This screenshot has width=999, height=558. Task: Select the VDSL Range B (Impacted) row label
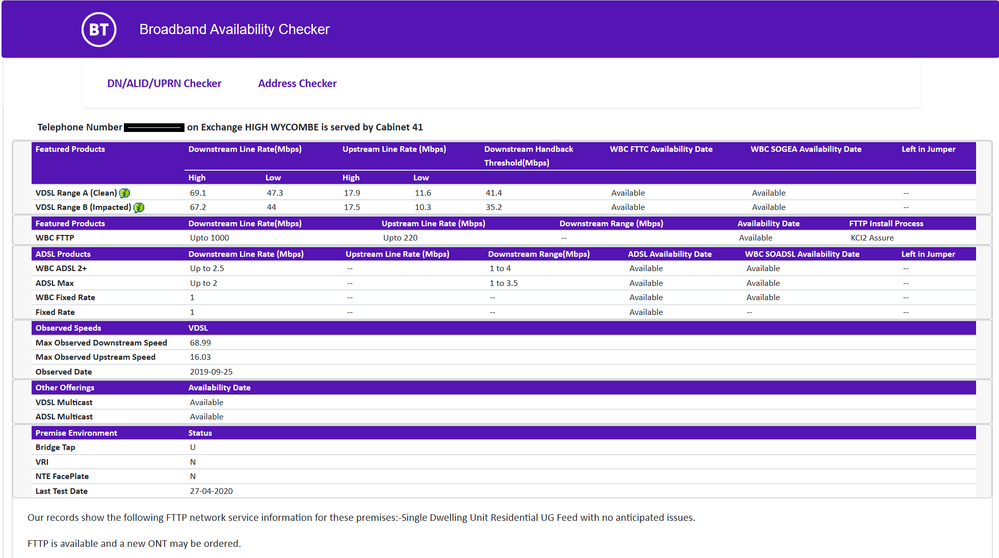click(83, 208)
